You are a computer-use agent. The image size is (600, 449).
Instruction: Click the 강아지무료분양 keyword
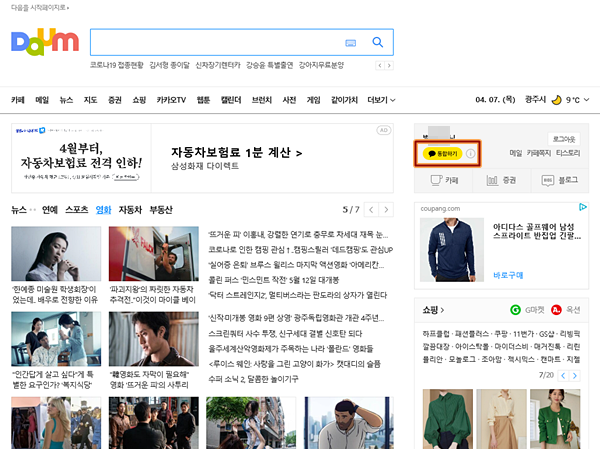(321, 65)
